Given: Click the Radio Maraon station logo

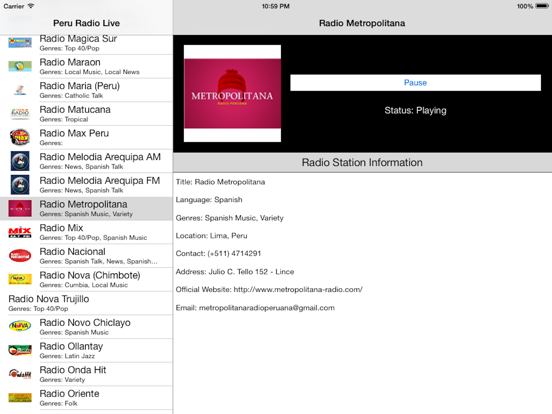Looking at the screenshot, I should (20, 66).
